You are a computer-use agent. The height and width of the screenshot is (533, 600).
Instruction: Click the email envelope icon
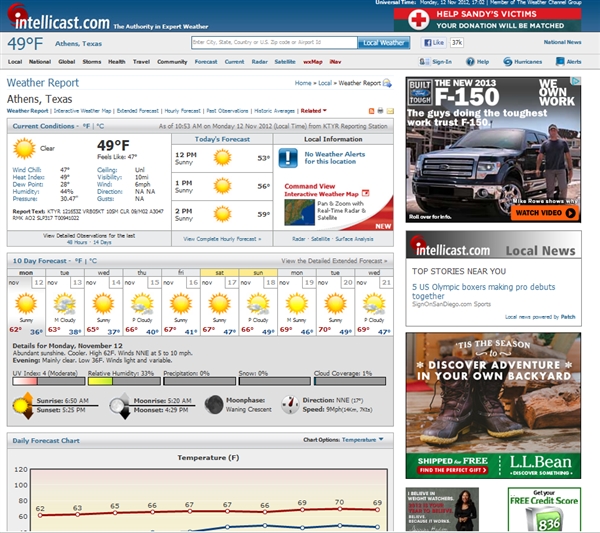(x=390, y=111)
